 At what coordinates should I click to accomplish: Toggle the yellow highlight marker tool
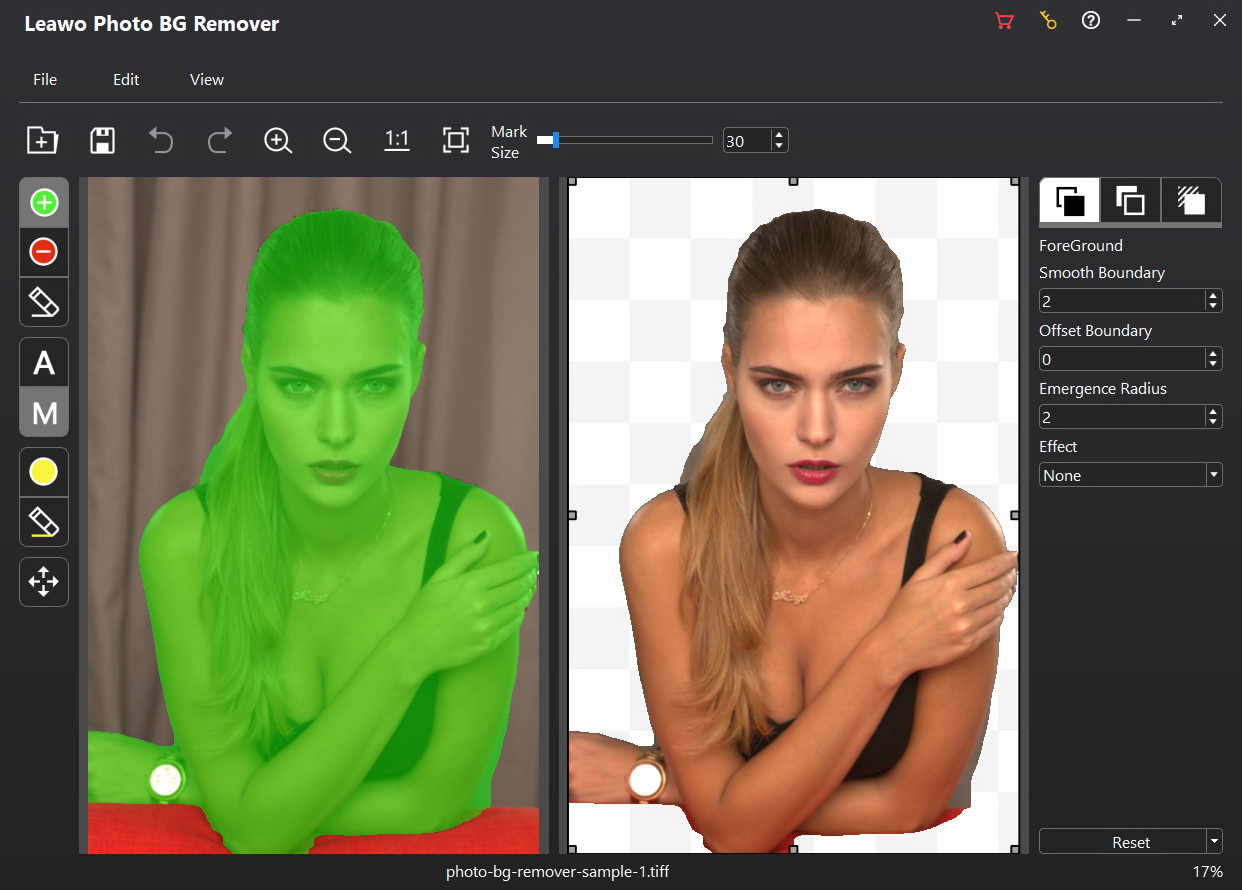point(44,472)
